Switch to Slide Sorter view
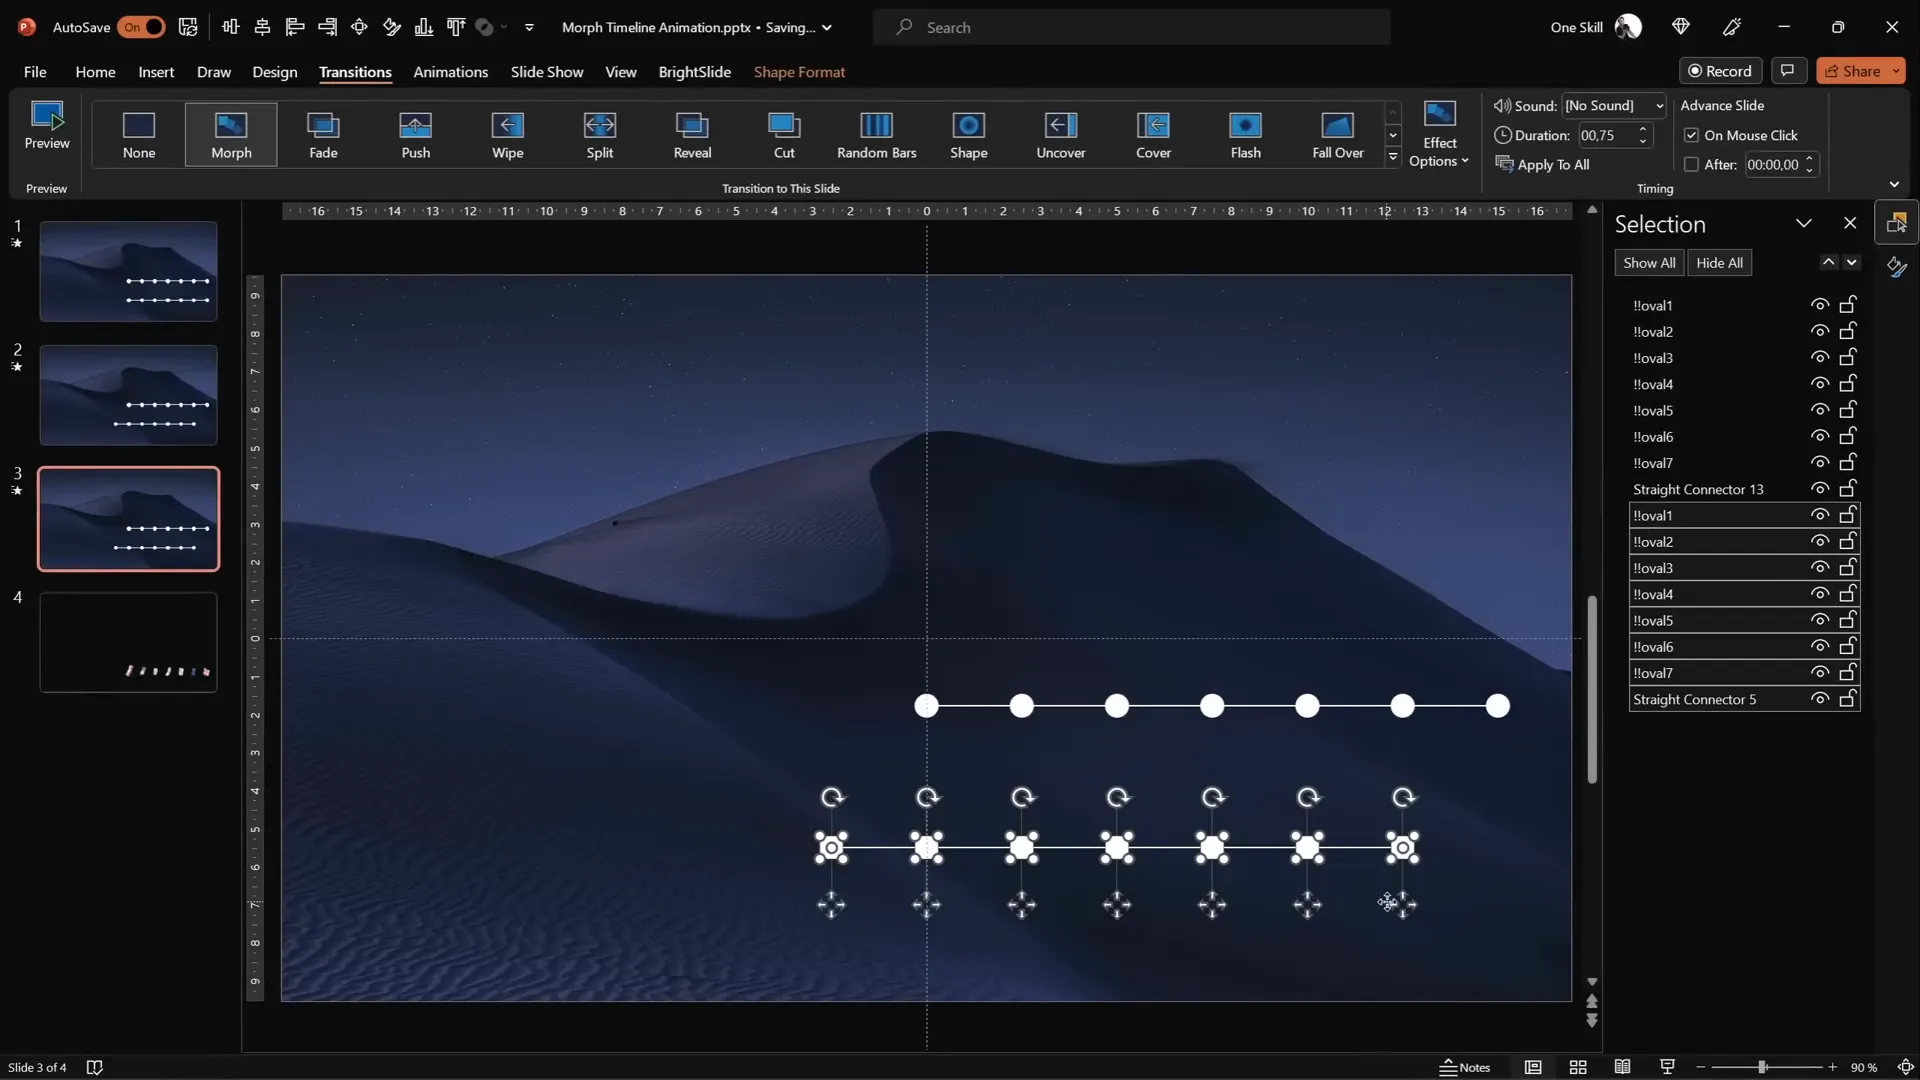The image size is (1920, 1080). (x=1578, y=1067)
